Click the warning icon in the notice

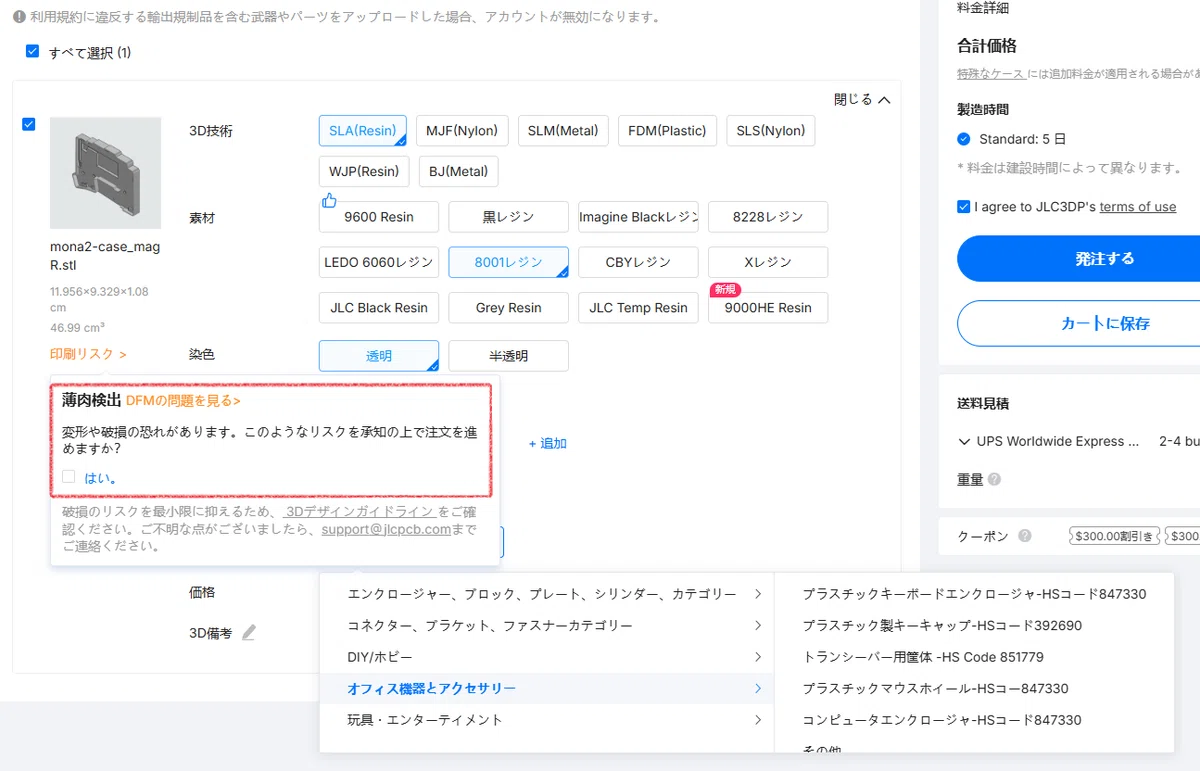pyautogui.click(x=19, y=17)
